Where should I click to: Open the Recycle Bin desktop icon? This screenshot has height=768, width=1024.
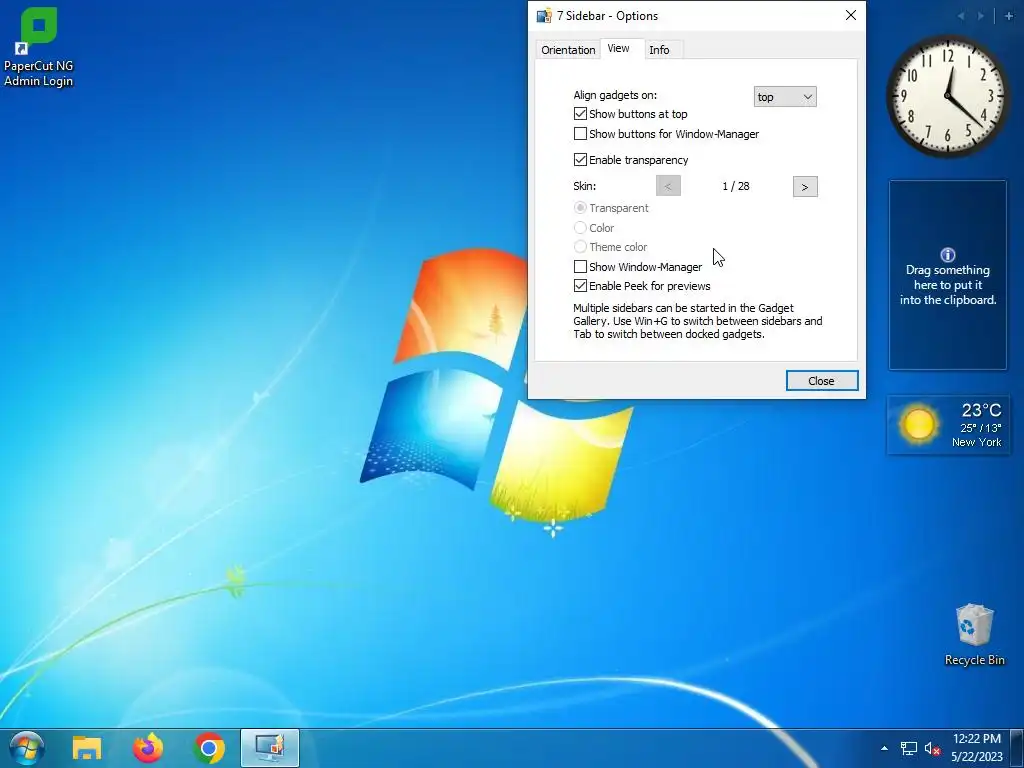[974, 634]
